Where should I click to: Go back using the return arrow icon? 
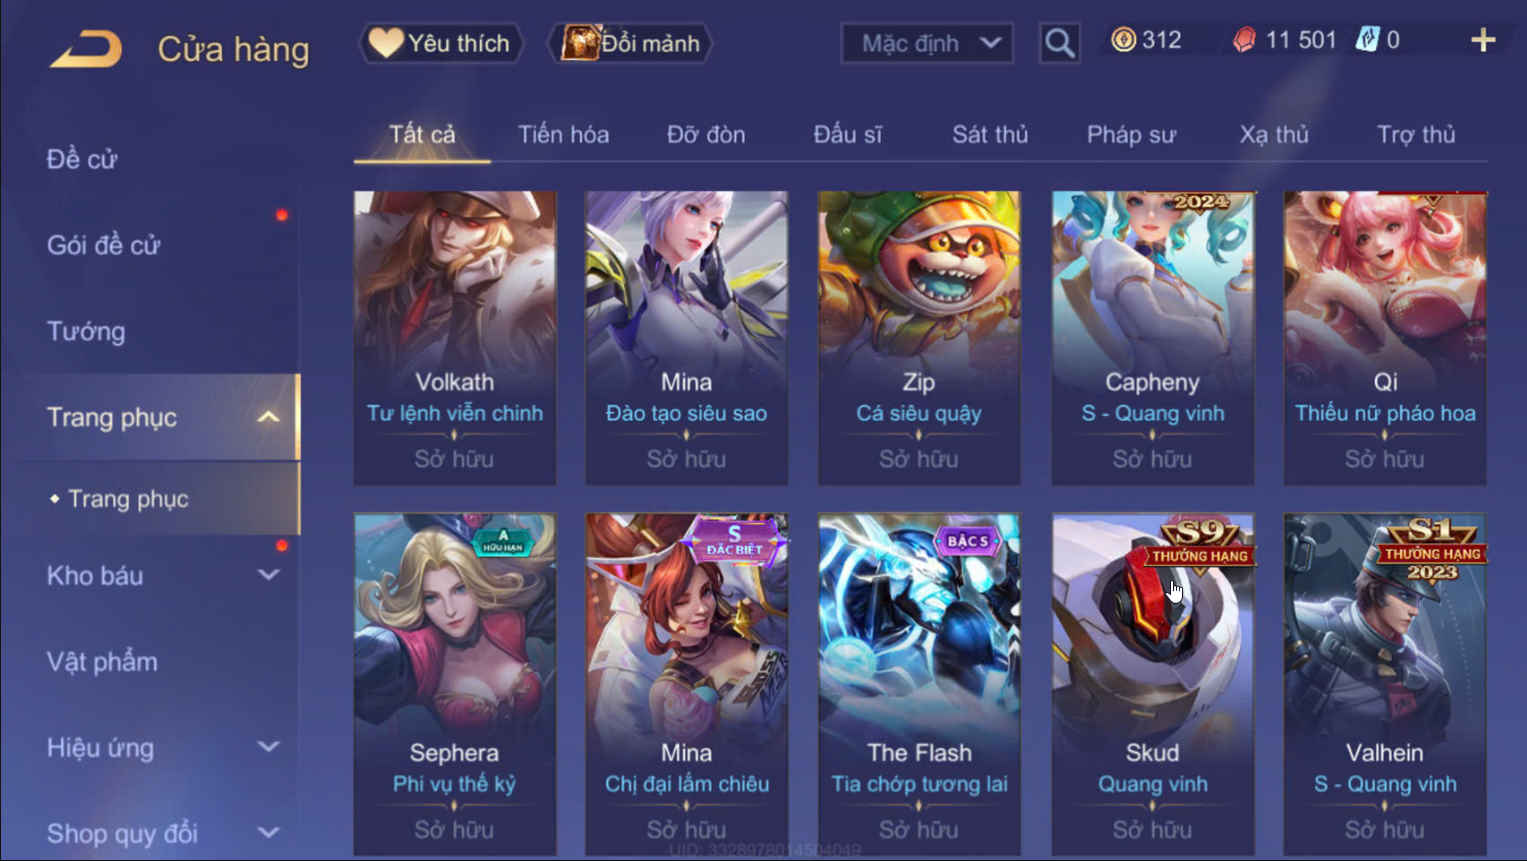[86, 48]
